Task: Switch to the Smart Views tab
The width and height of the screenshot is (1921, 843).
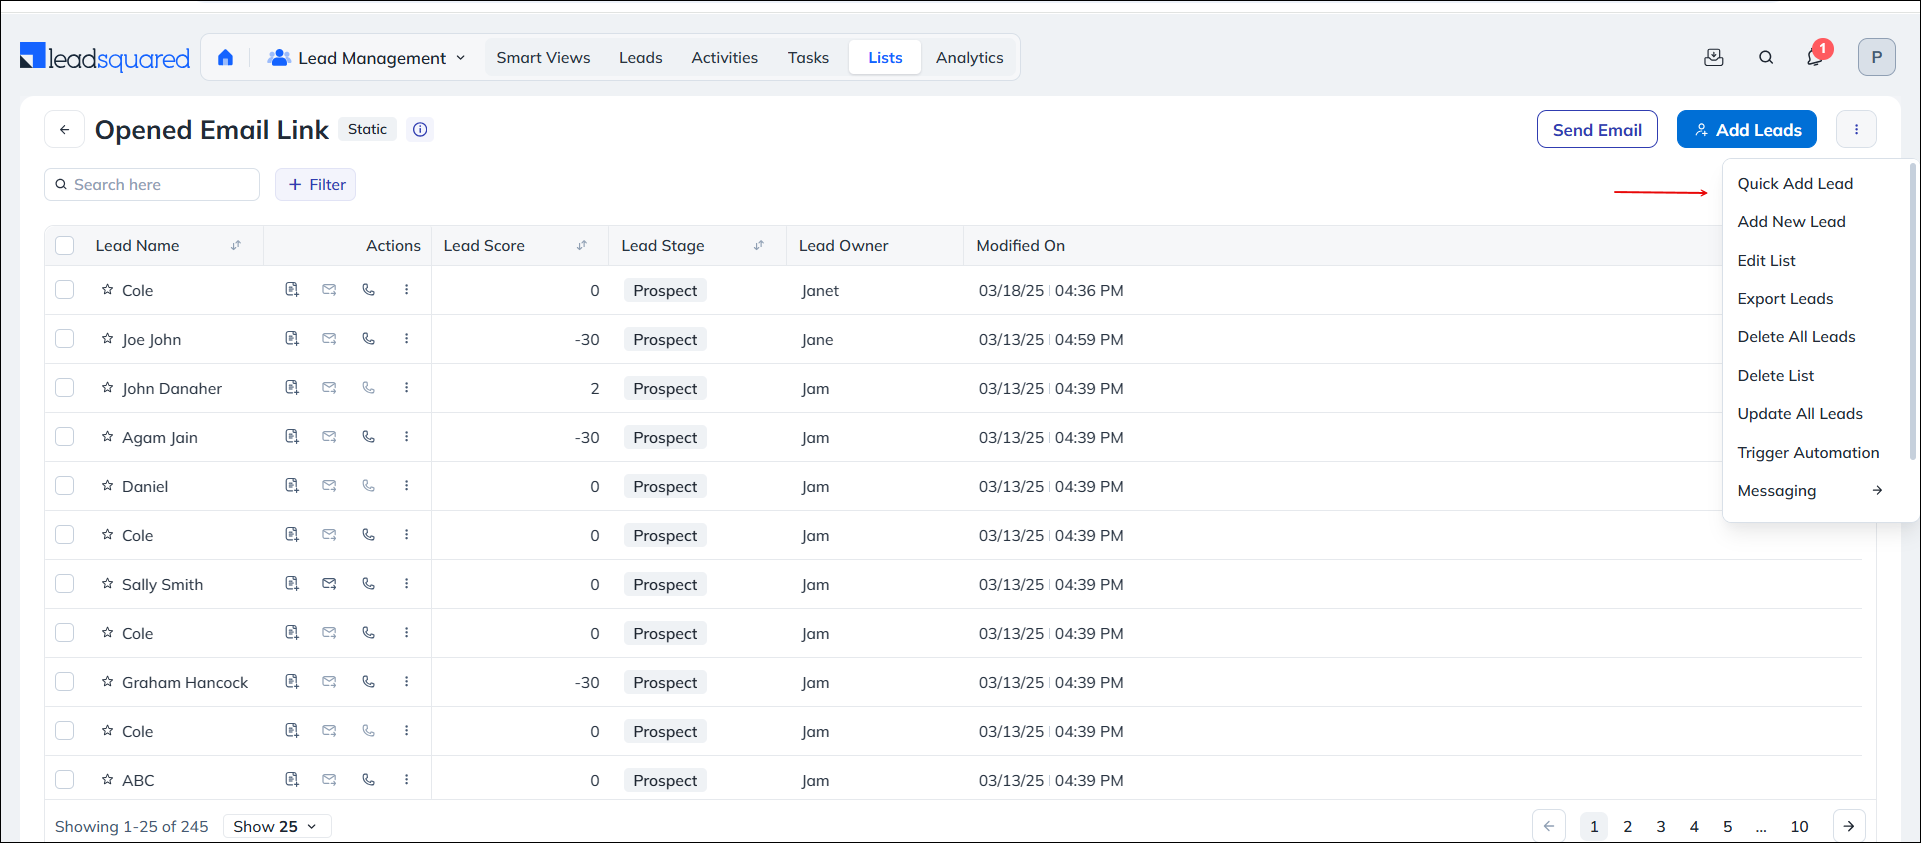Action: pos(543,58)
